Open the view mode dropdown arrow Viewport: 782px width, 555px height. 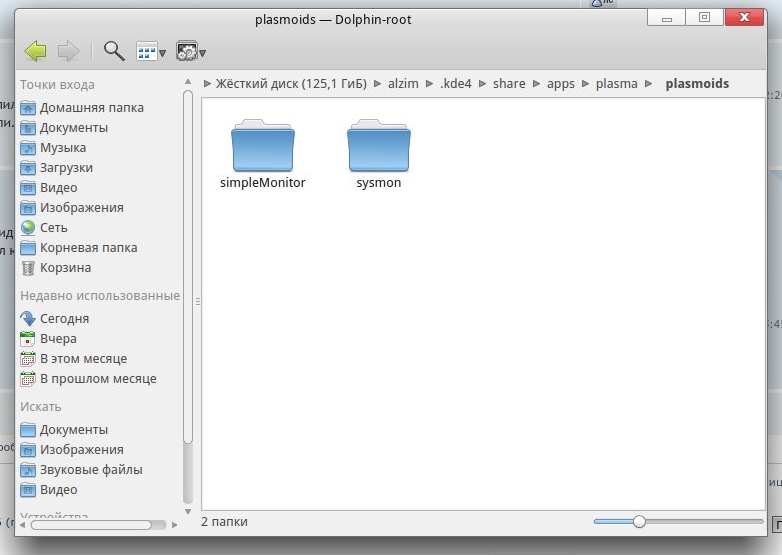point(162,53)
